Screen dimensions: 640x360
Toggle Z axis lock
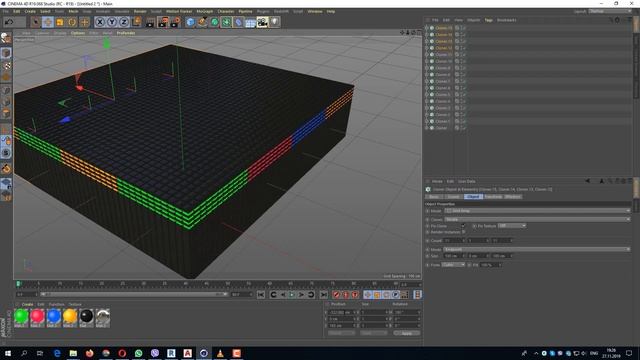[124, 22]
